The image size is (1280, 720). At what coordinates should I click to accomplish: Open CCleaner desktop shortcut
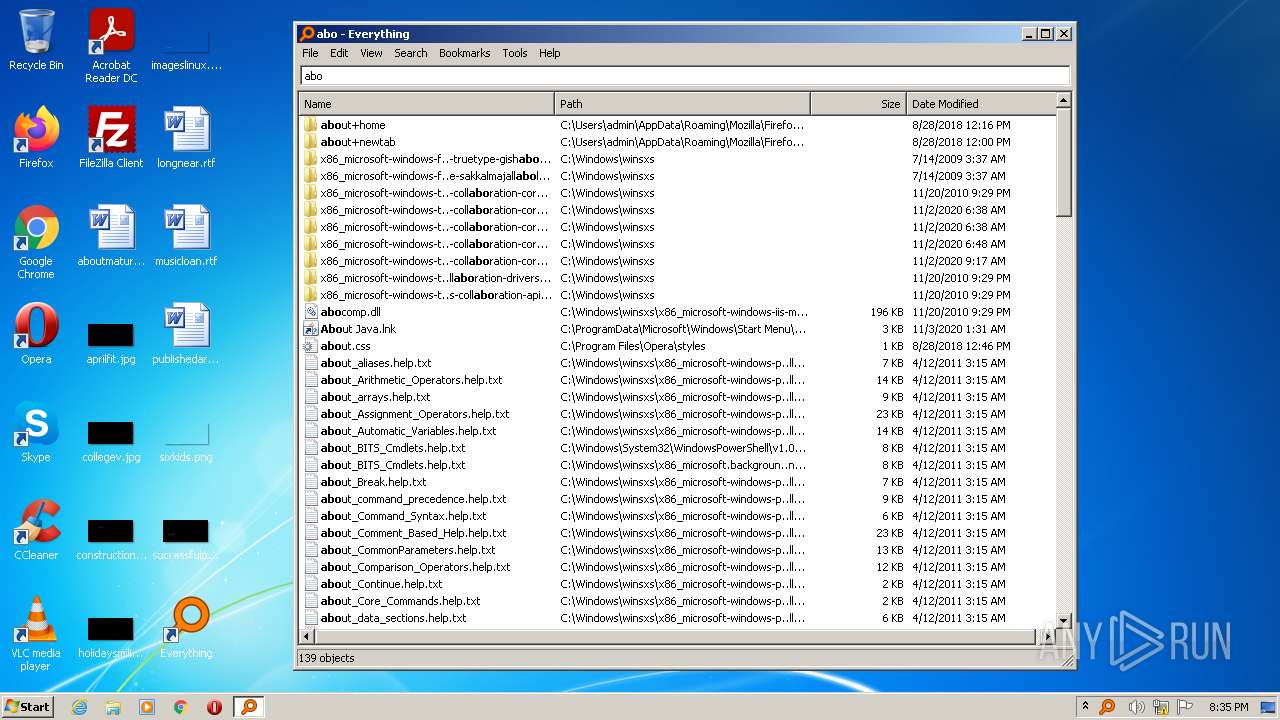(36, 530)
